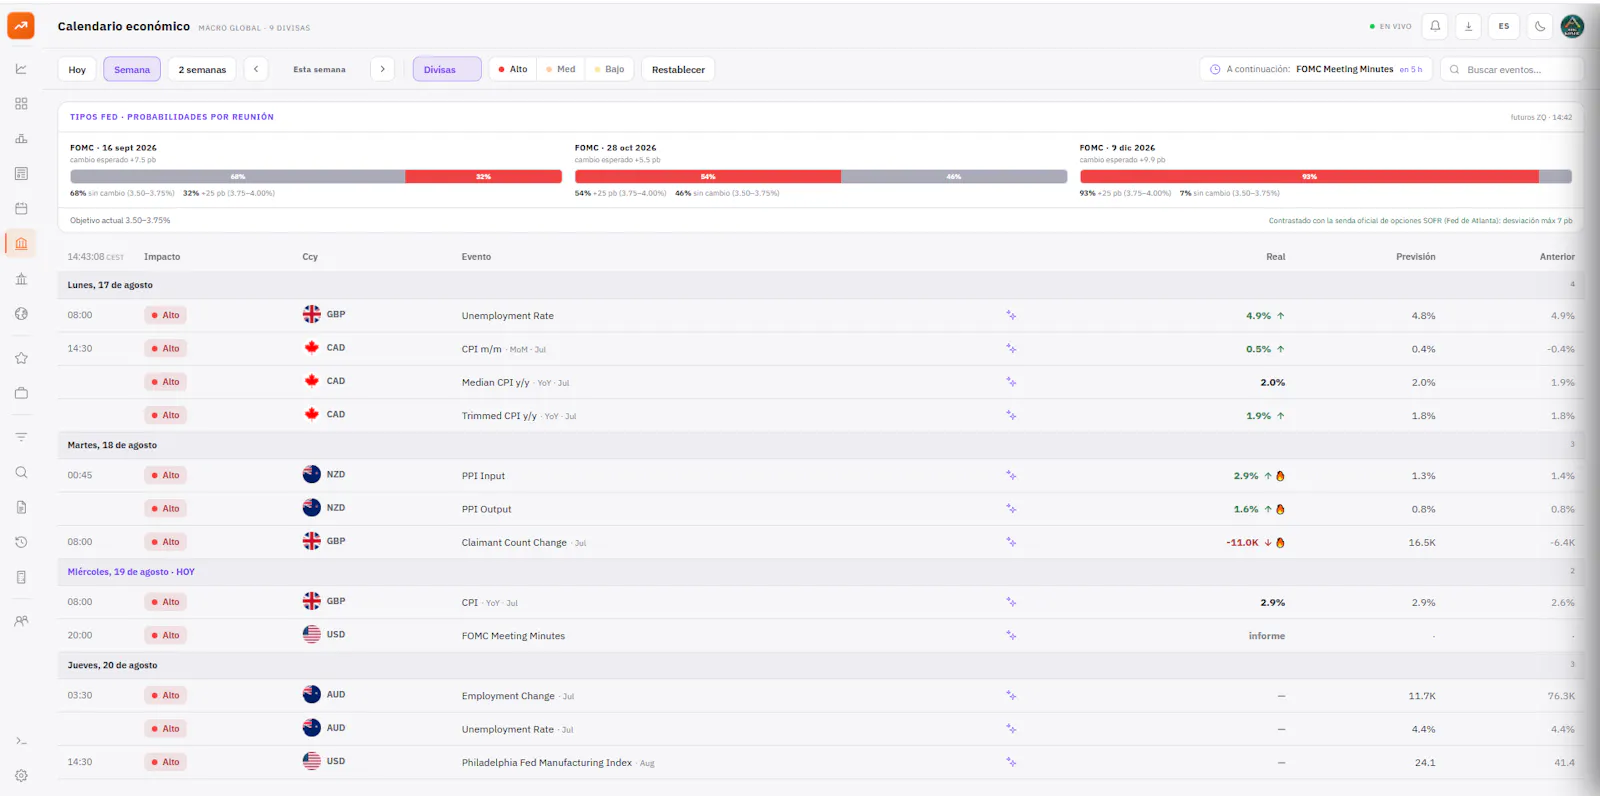Click sparkle AI icon for FOMC Meeting Minutes
Viewport: 1600px width, 796px height.
click(1011, 635)
